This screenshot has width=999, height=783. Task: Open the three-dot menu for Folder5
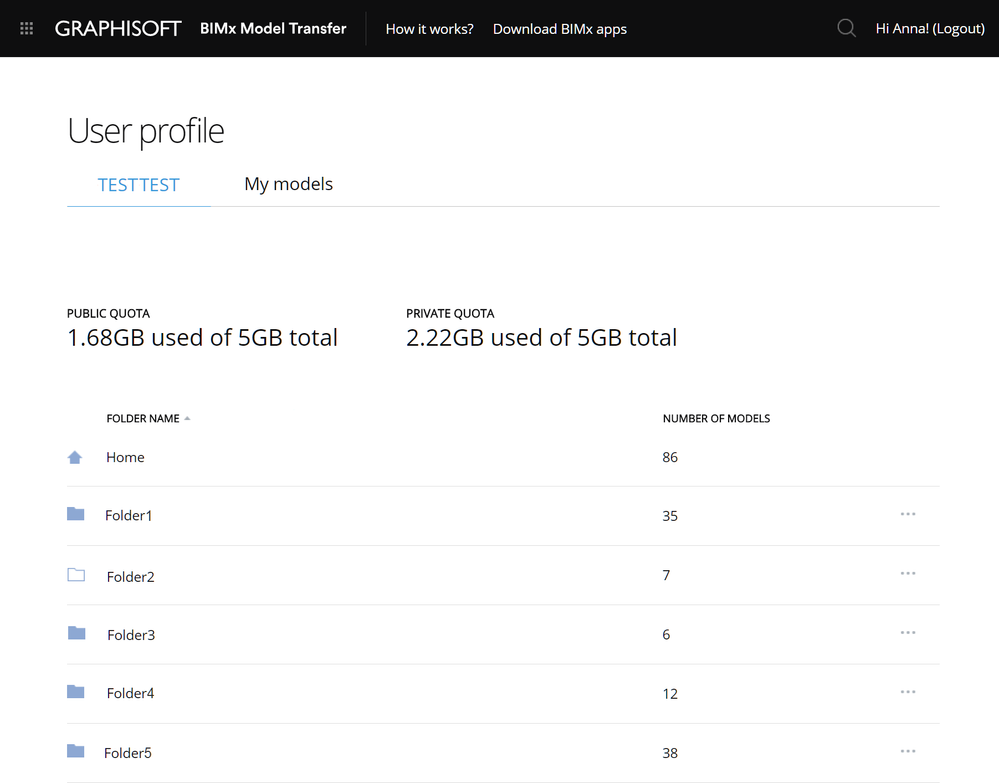pyautogui.click(x=908, y=751)
